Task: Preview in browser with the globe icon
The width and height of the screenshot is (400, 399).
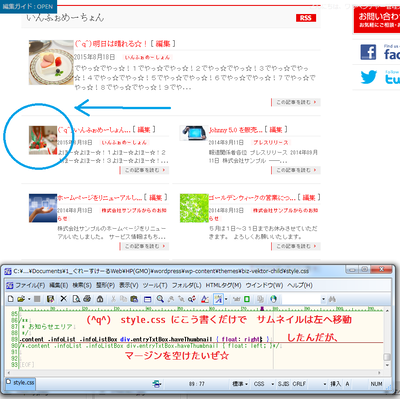Action: coord(273,299)
